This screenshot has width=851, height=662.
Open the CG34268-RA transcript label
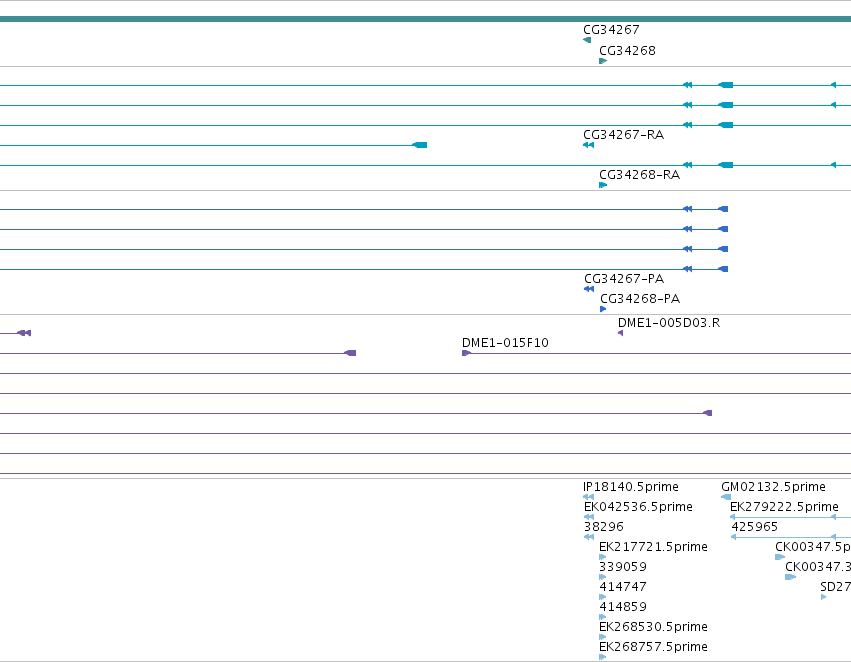(x=639, y=175)
